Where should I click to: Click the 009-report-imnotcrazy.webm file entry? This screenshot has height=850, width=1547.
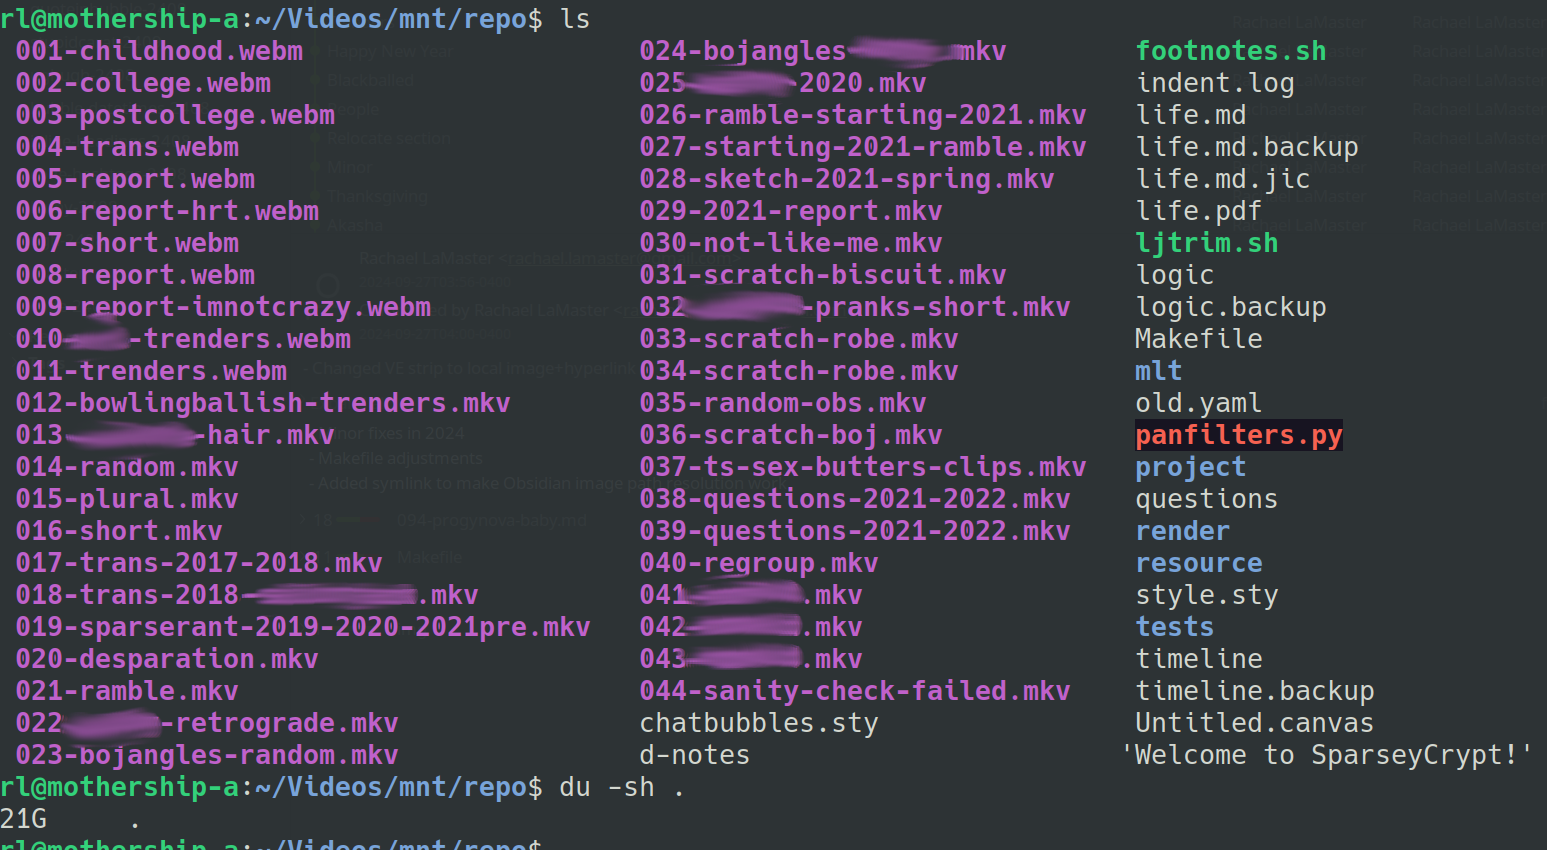[223, 307]
